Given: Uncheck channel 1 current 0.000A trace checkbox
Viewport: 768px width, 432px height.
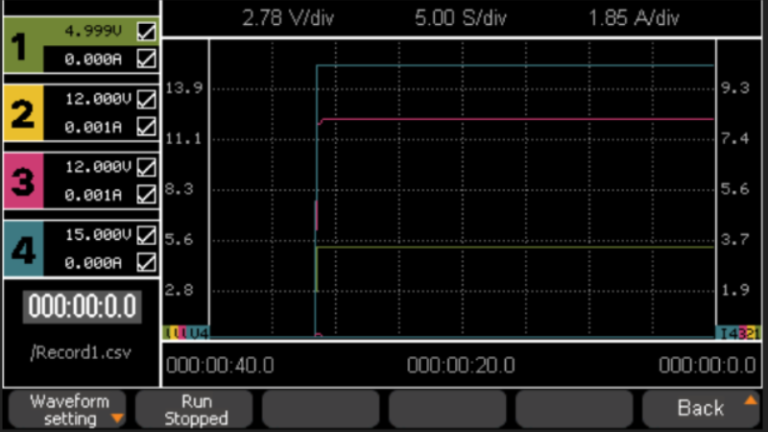Looking at the screenshot, I should click(147, 59).
